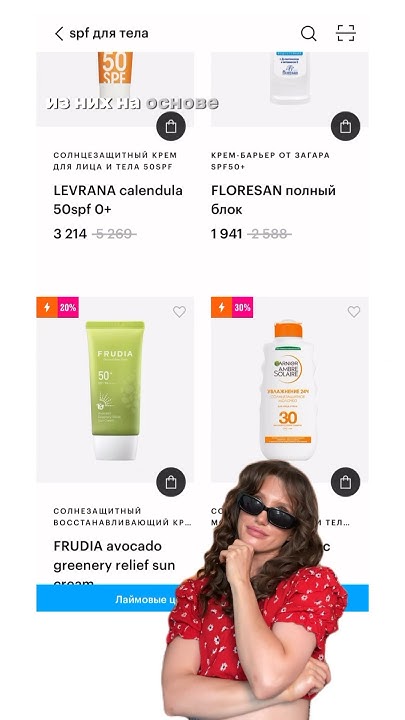Image resolution: width=405 pixels, height=720 pixels.
Task: Open the 'LEVRANA calendula 50spf 0+' title
Action: (x=118, y=200)
